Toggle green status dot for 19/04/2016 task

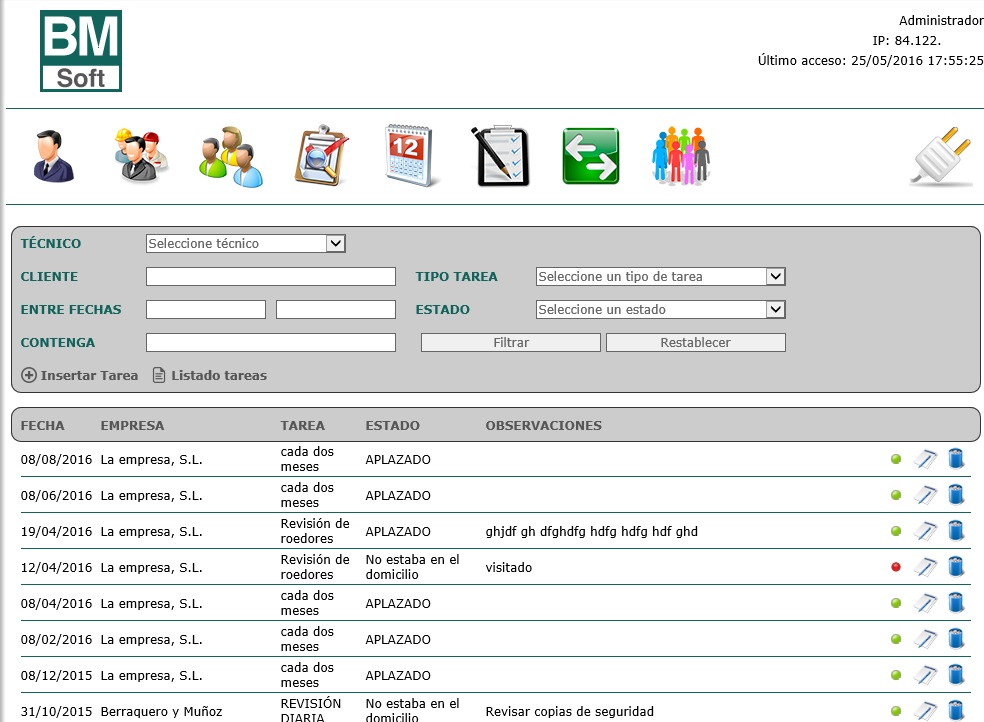(896, 532)
